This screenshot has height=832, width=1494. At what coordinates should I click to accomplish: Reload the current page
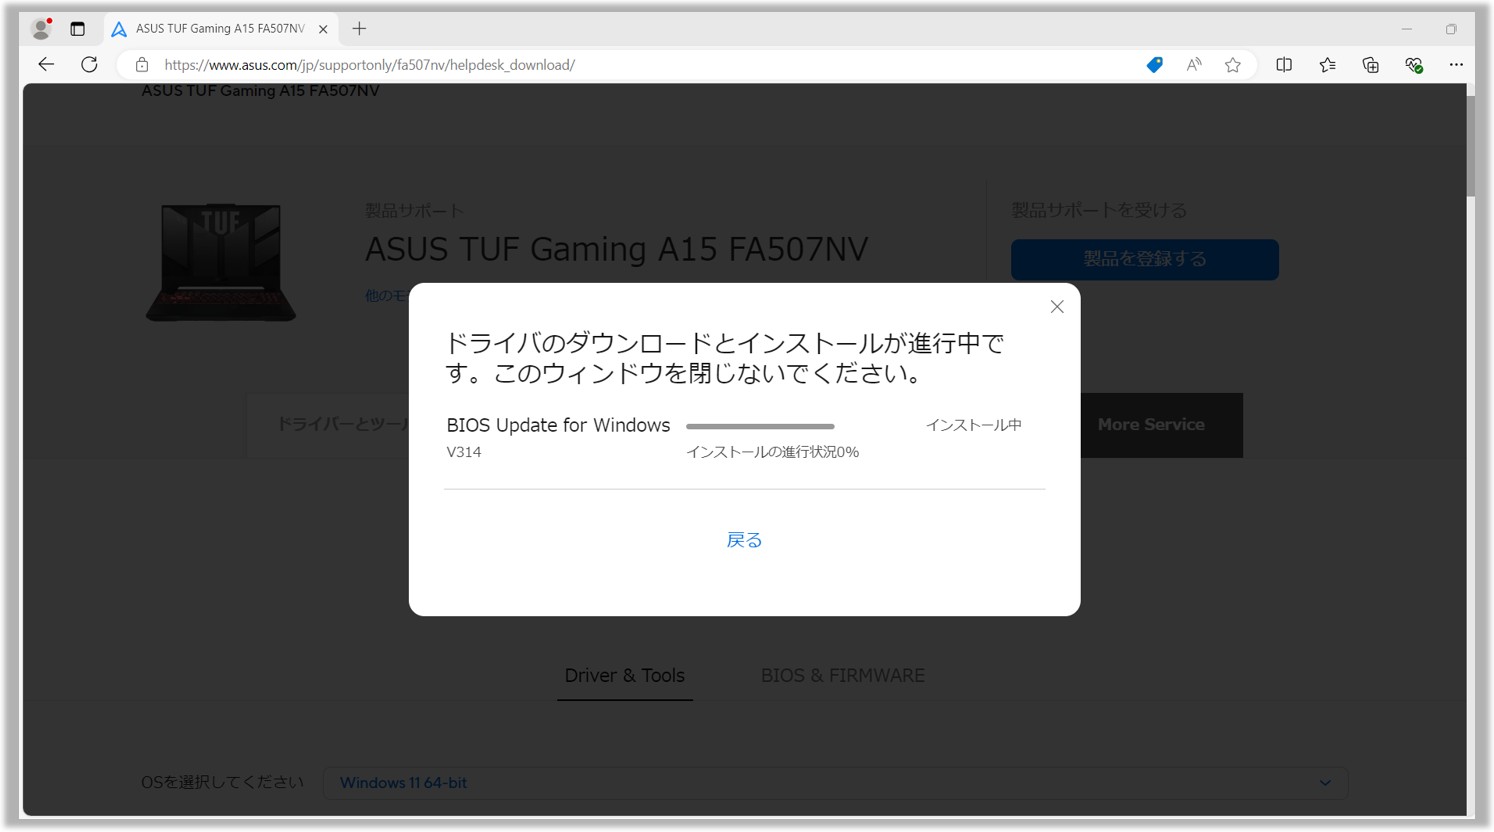[89, 65]
